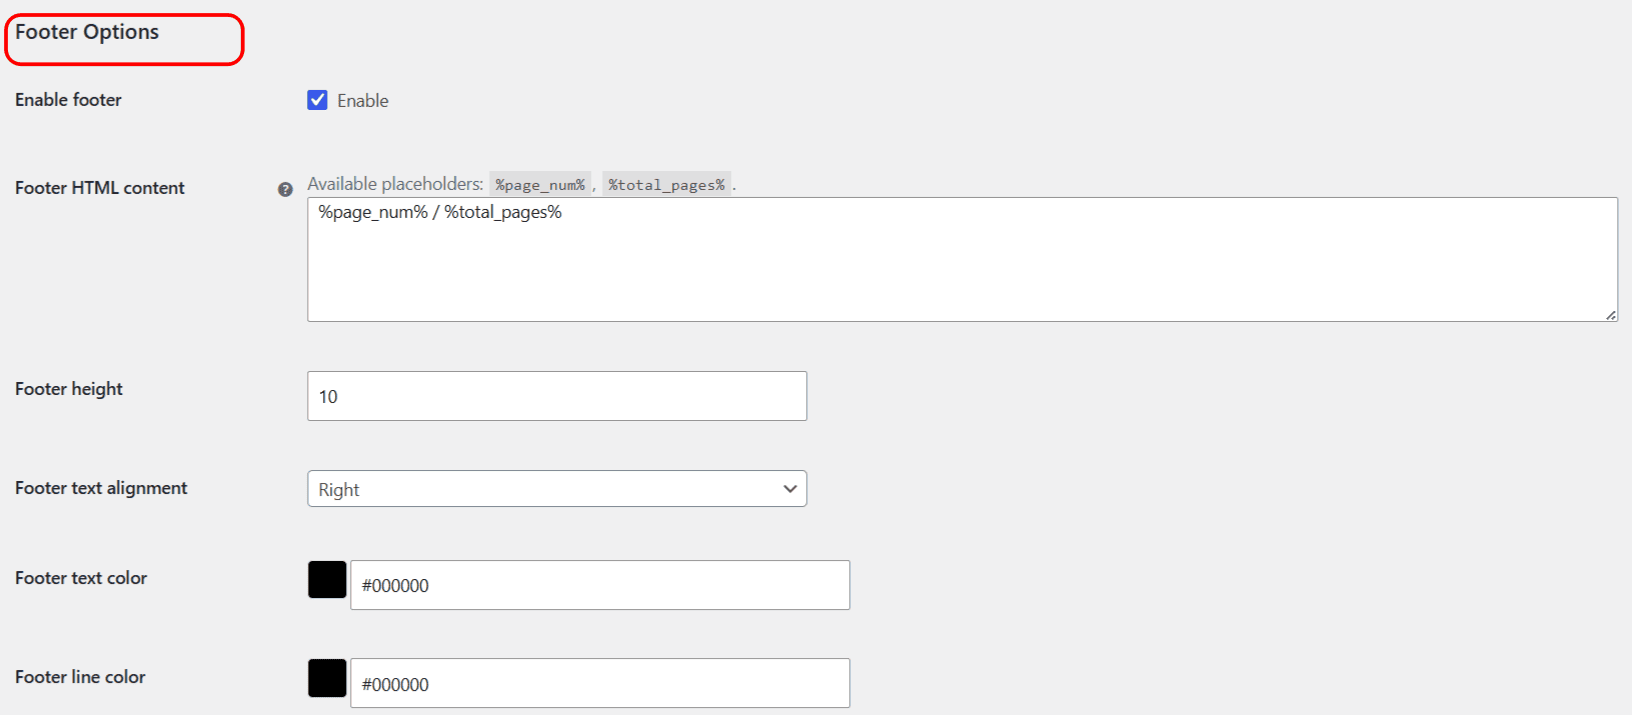Click the Footer HTML content label
This screenshot has width=1632, height=715.
tap(100, 188)
